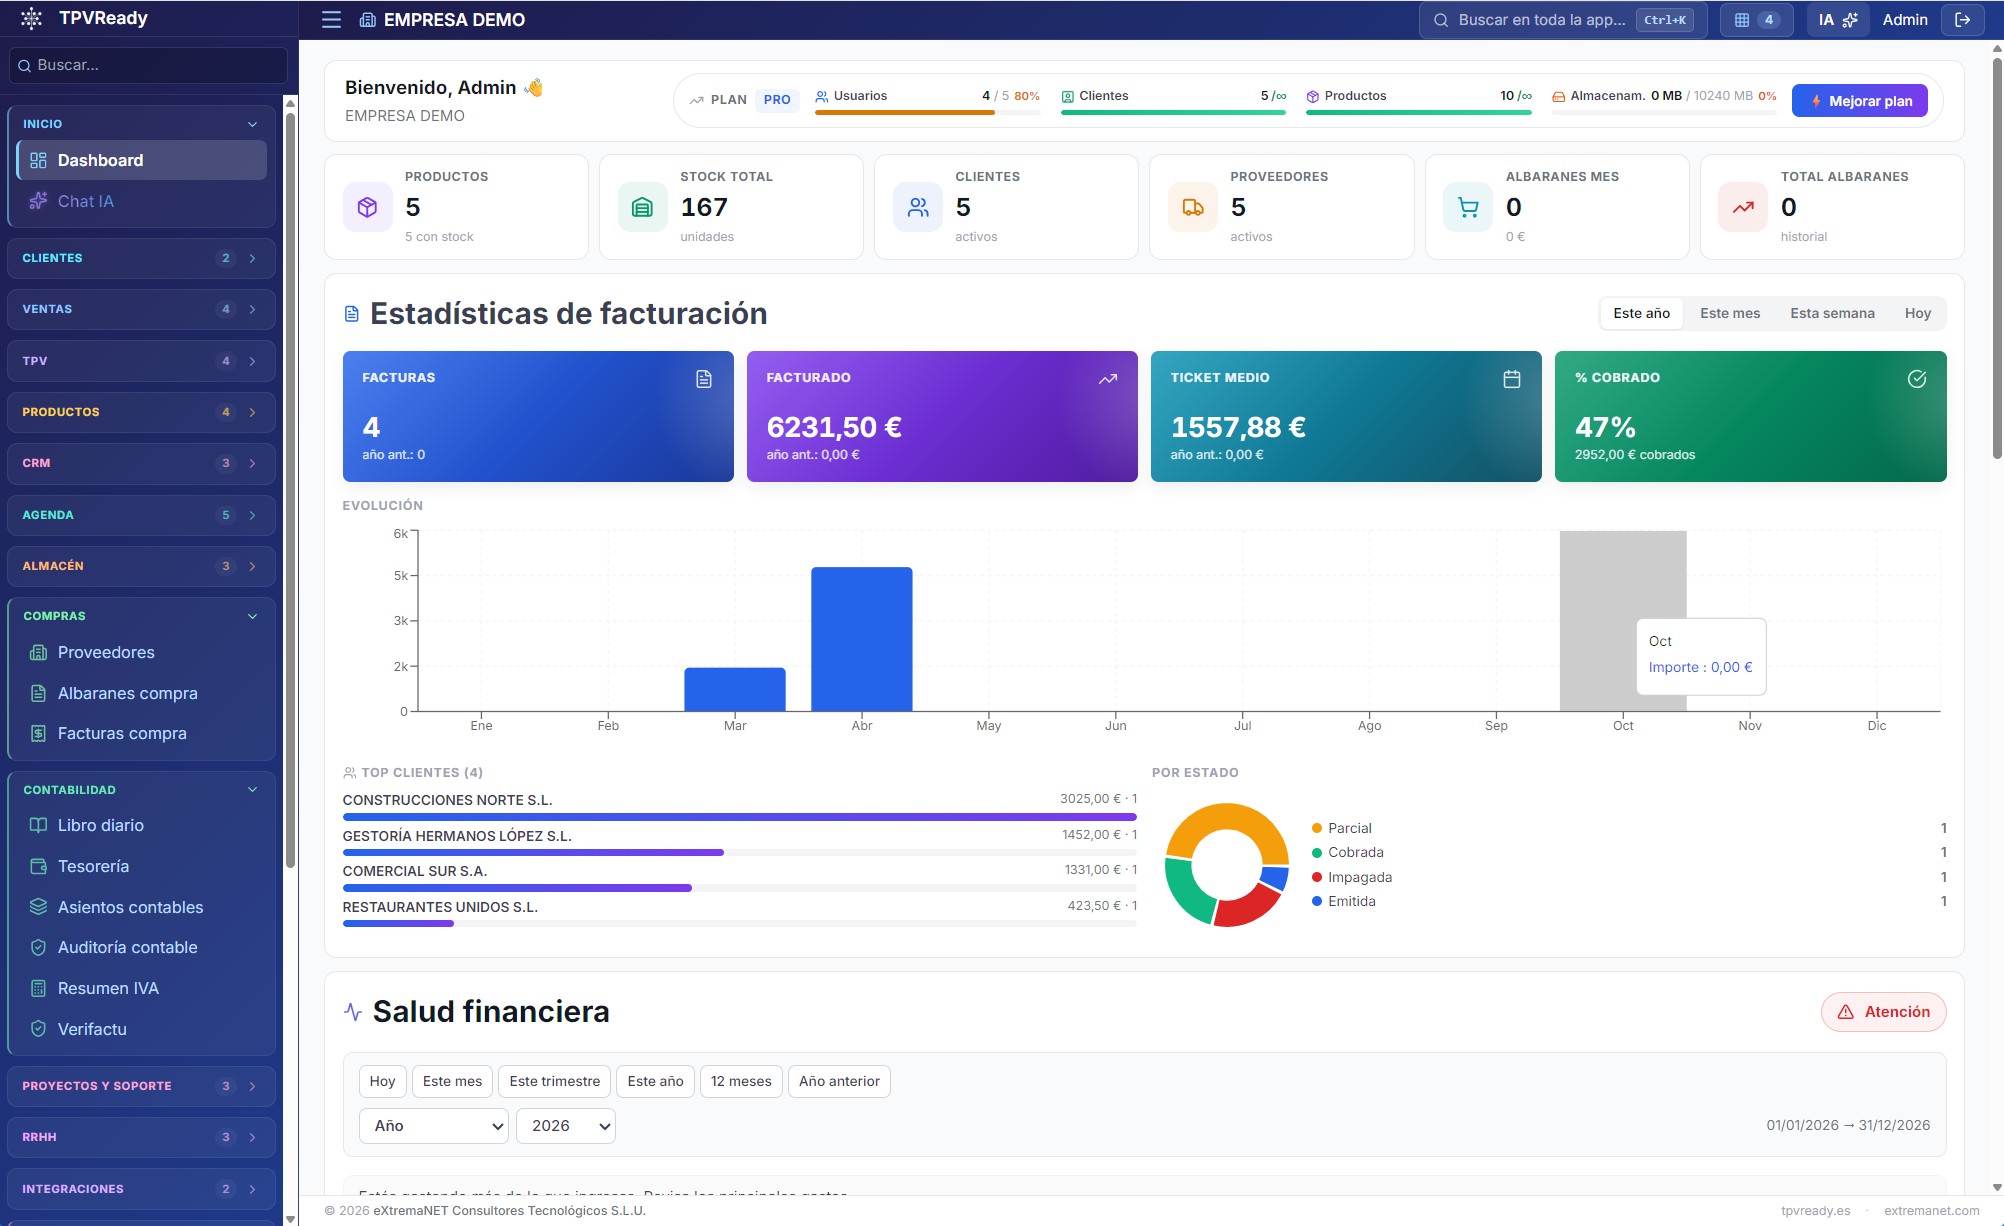Screen dimensions: 2004x1226
Task: Select the Este mes statistics tab
Action: coord(1730,313)
